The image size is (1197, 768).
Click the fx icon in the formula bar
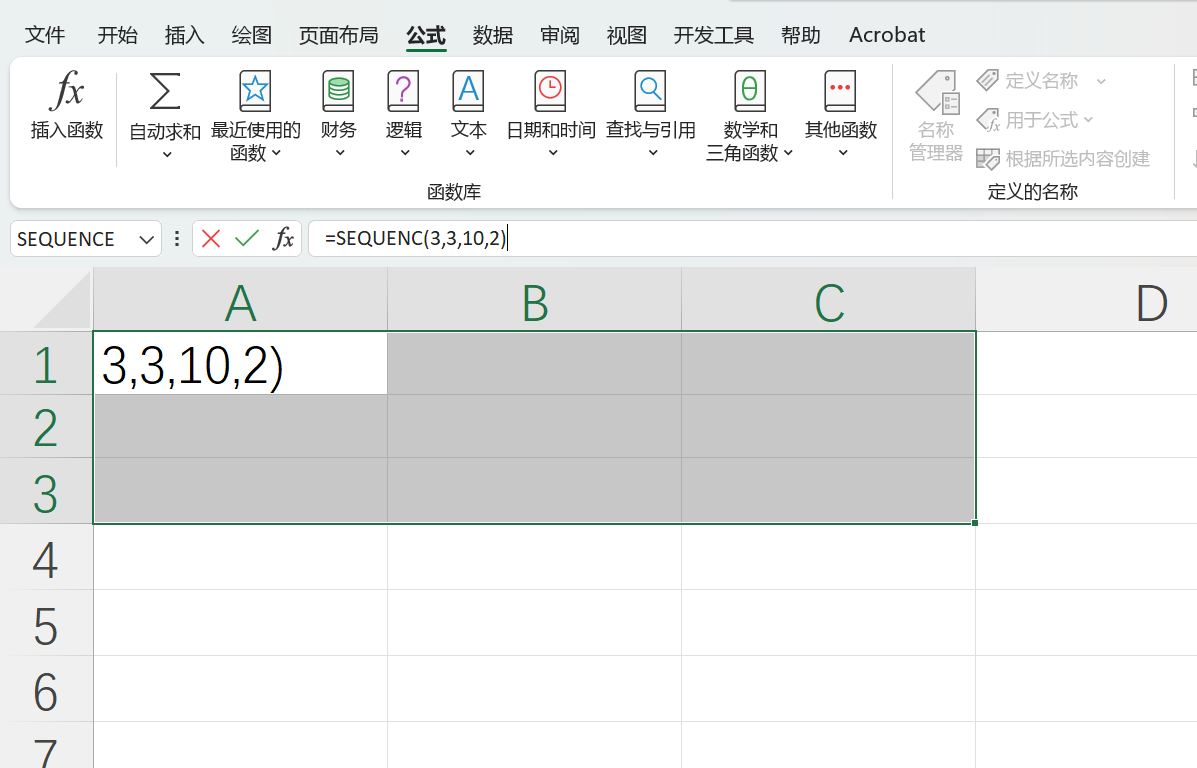tap(283, 239)
